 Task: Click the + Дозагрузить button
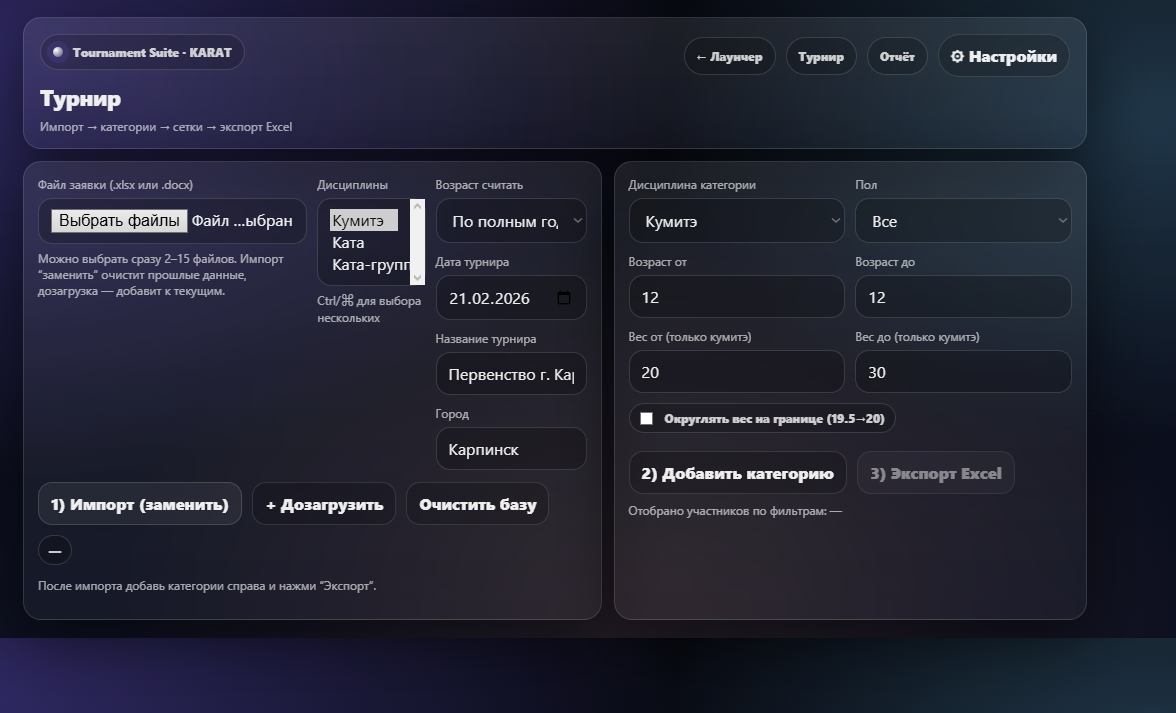(324, 505)
